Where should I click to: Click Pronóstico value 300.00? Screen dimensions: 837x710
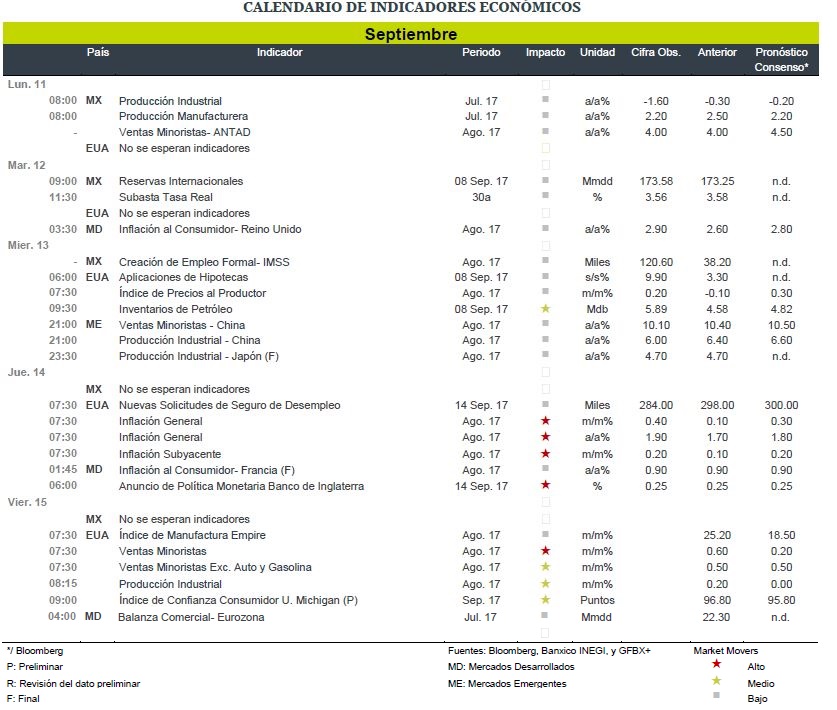coord(781,406)
